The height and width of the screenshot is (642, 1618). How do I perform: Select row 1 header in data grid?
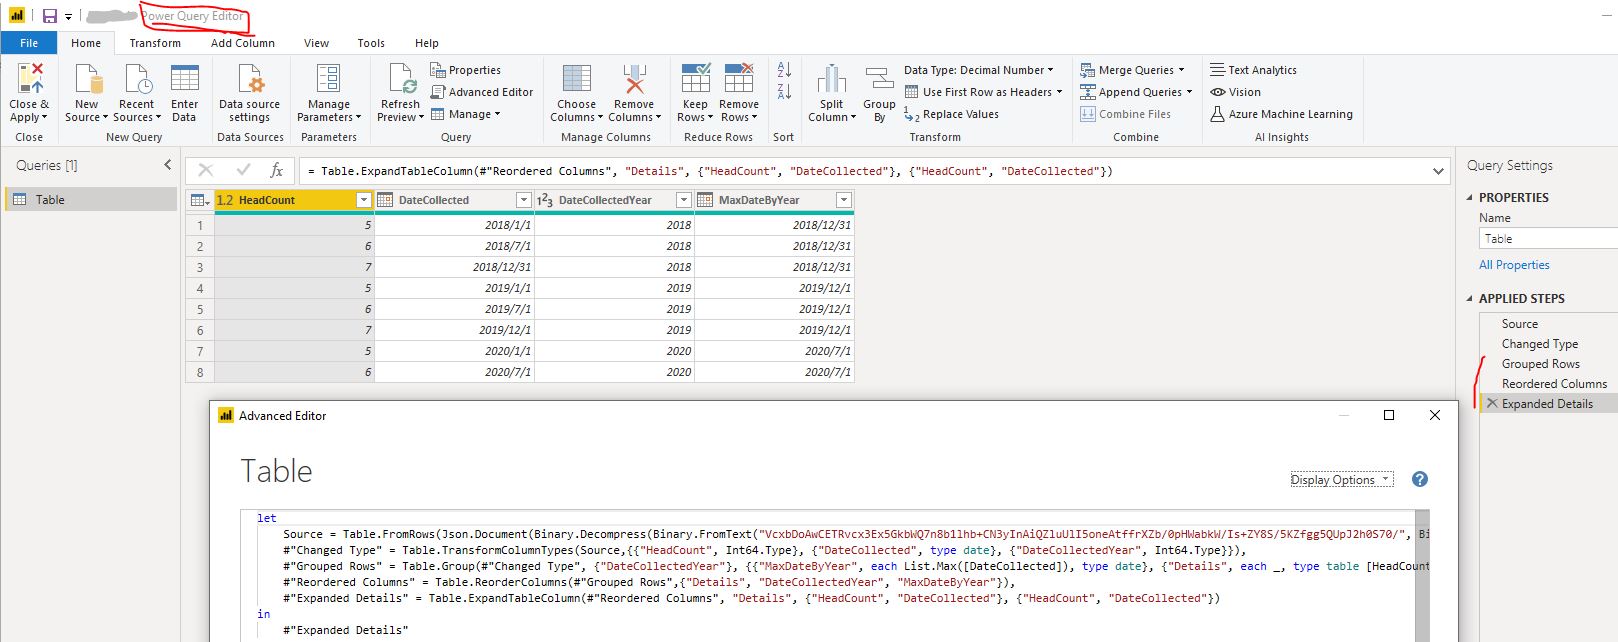[200, 226]
